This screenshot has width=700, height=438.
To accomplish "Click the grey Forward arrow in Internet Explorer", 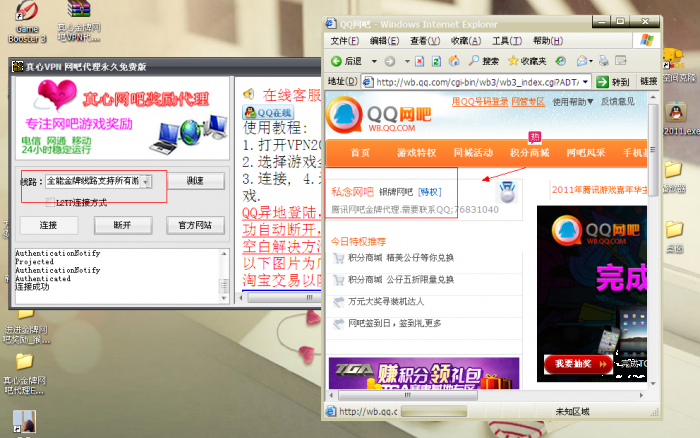I will pos(390,61).
